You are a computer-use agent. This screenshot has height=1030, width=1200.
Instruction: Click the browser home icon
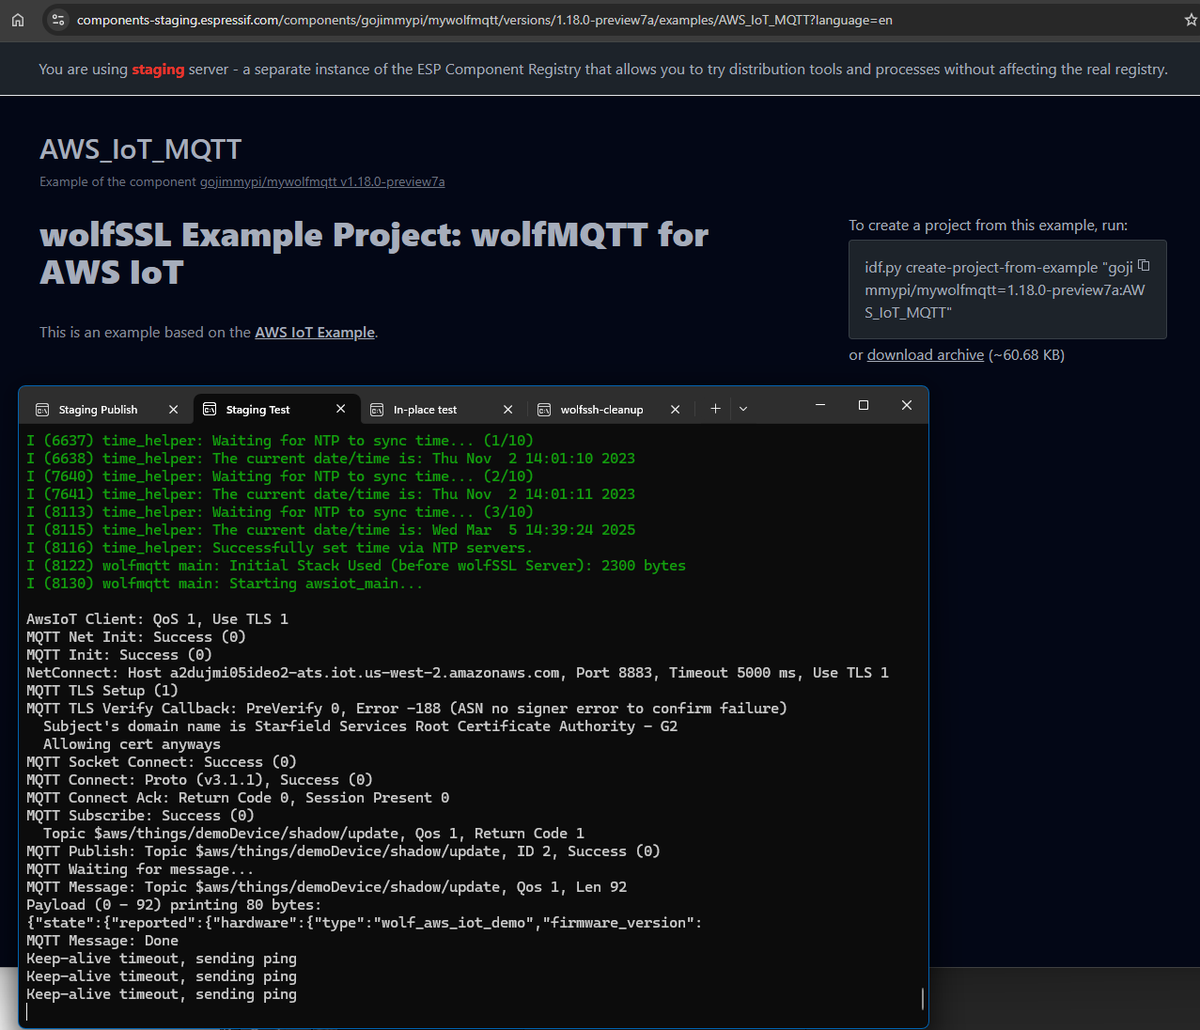(16, 20)
